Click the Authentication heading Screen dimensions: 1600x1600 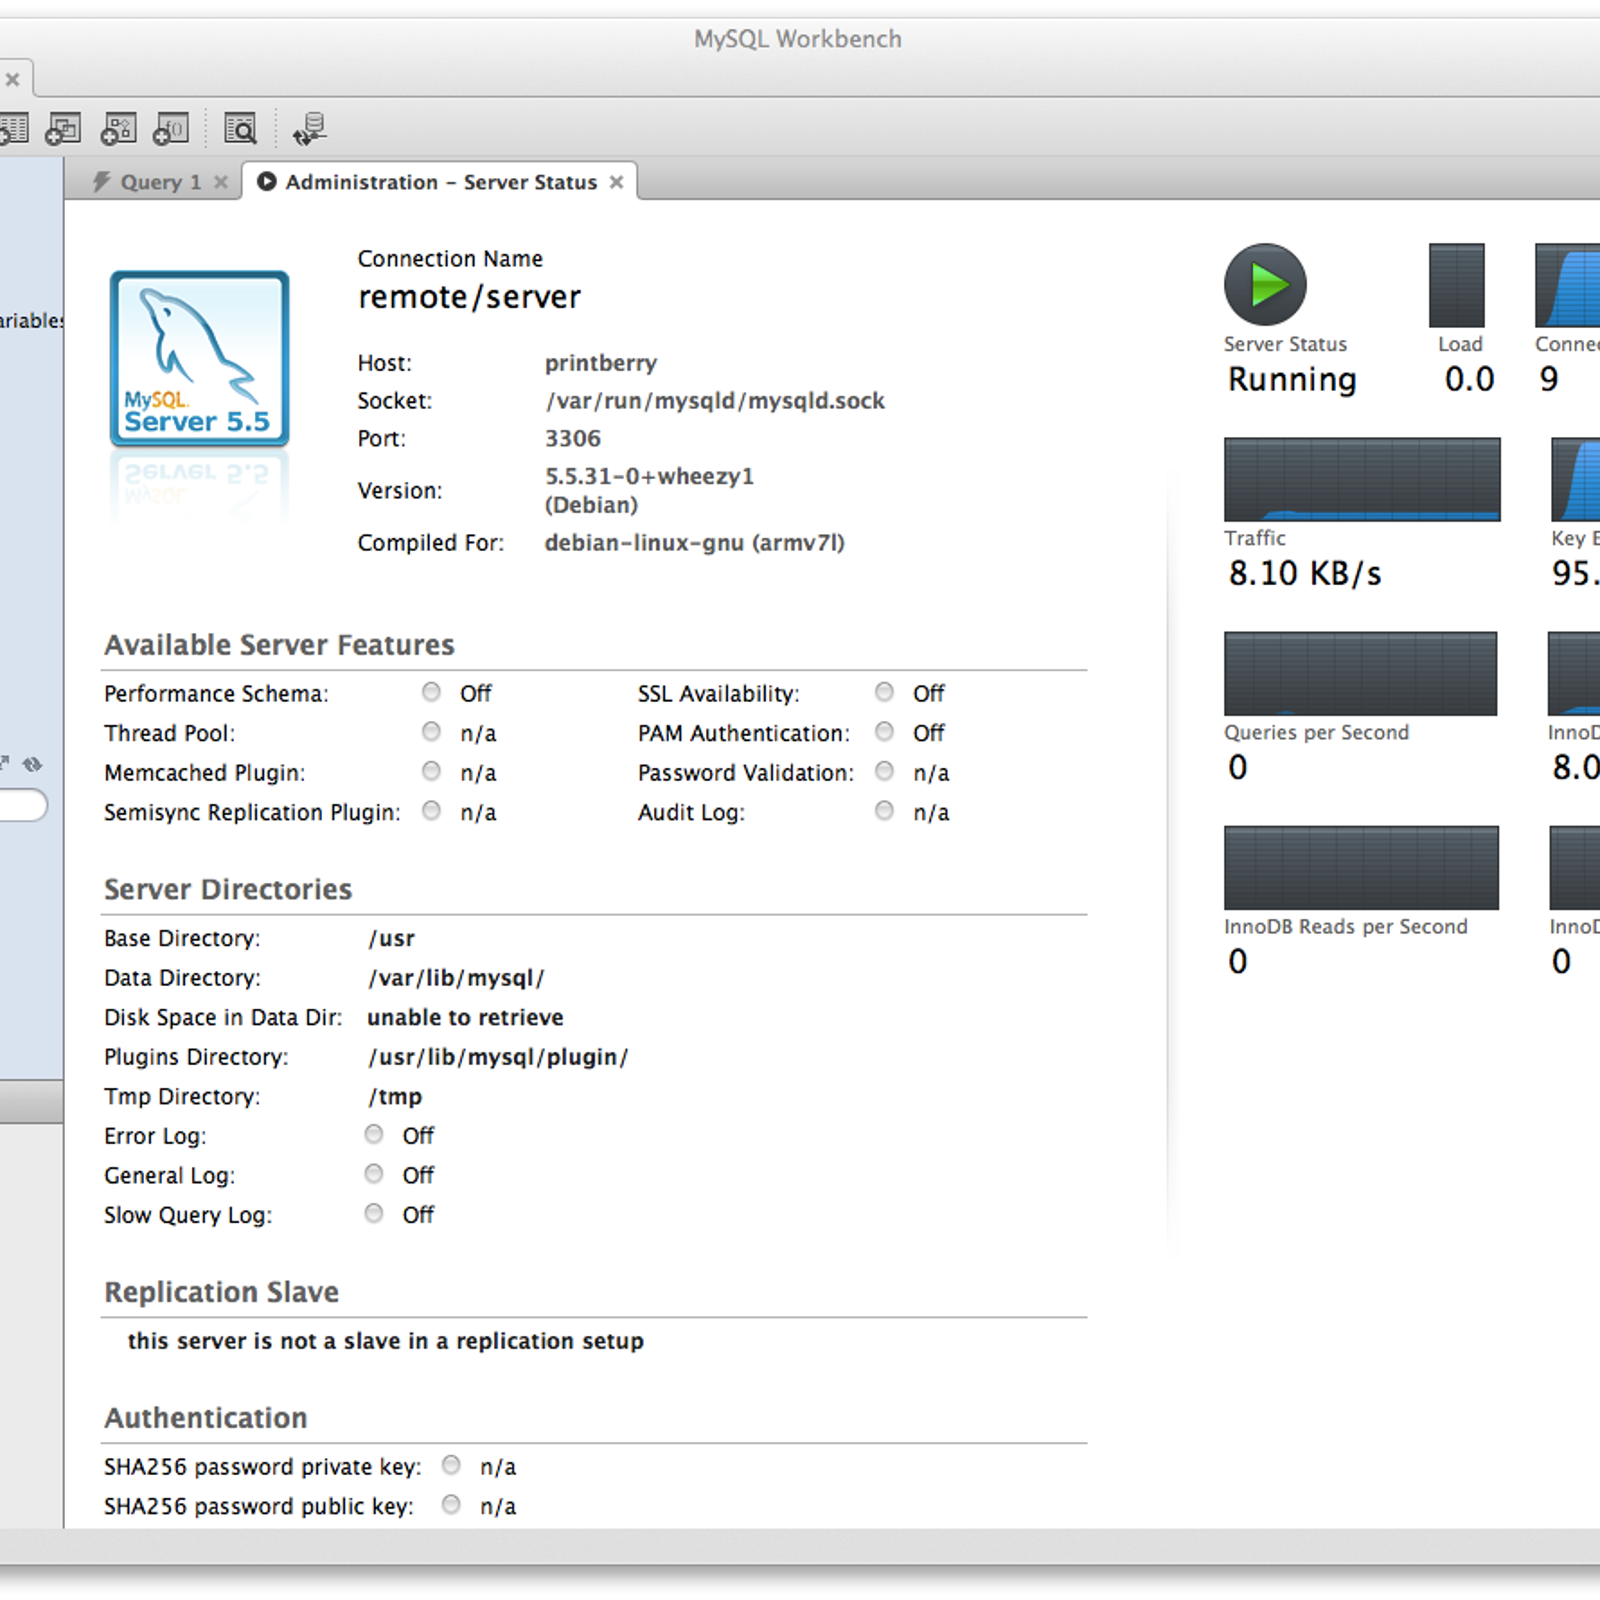[206, 1418]
